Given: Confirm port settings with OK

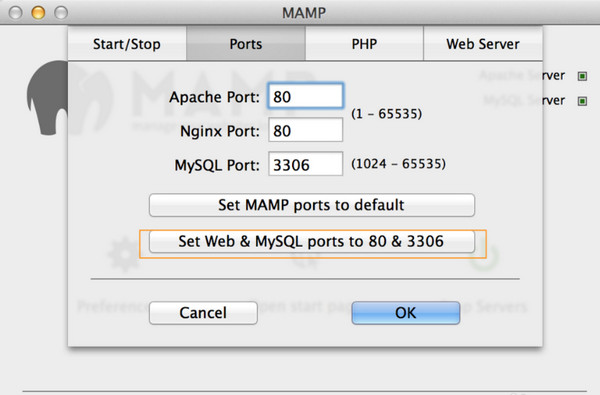Looking at the screenshot, I should pyautogui.click(x=406, y=313).
